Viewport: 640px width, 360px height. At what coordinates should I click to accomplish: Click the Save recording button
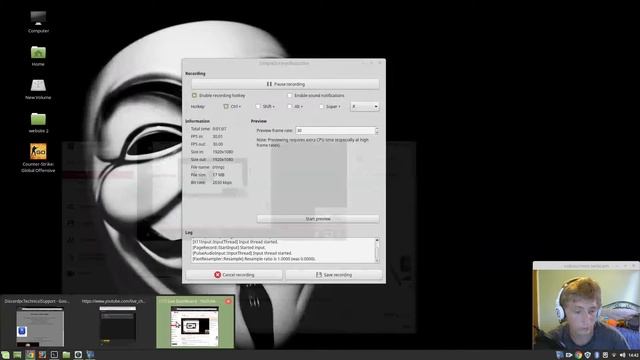334,275
